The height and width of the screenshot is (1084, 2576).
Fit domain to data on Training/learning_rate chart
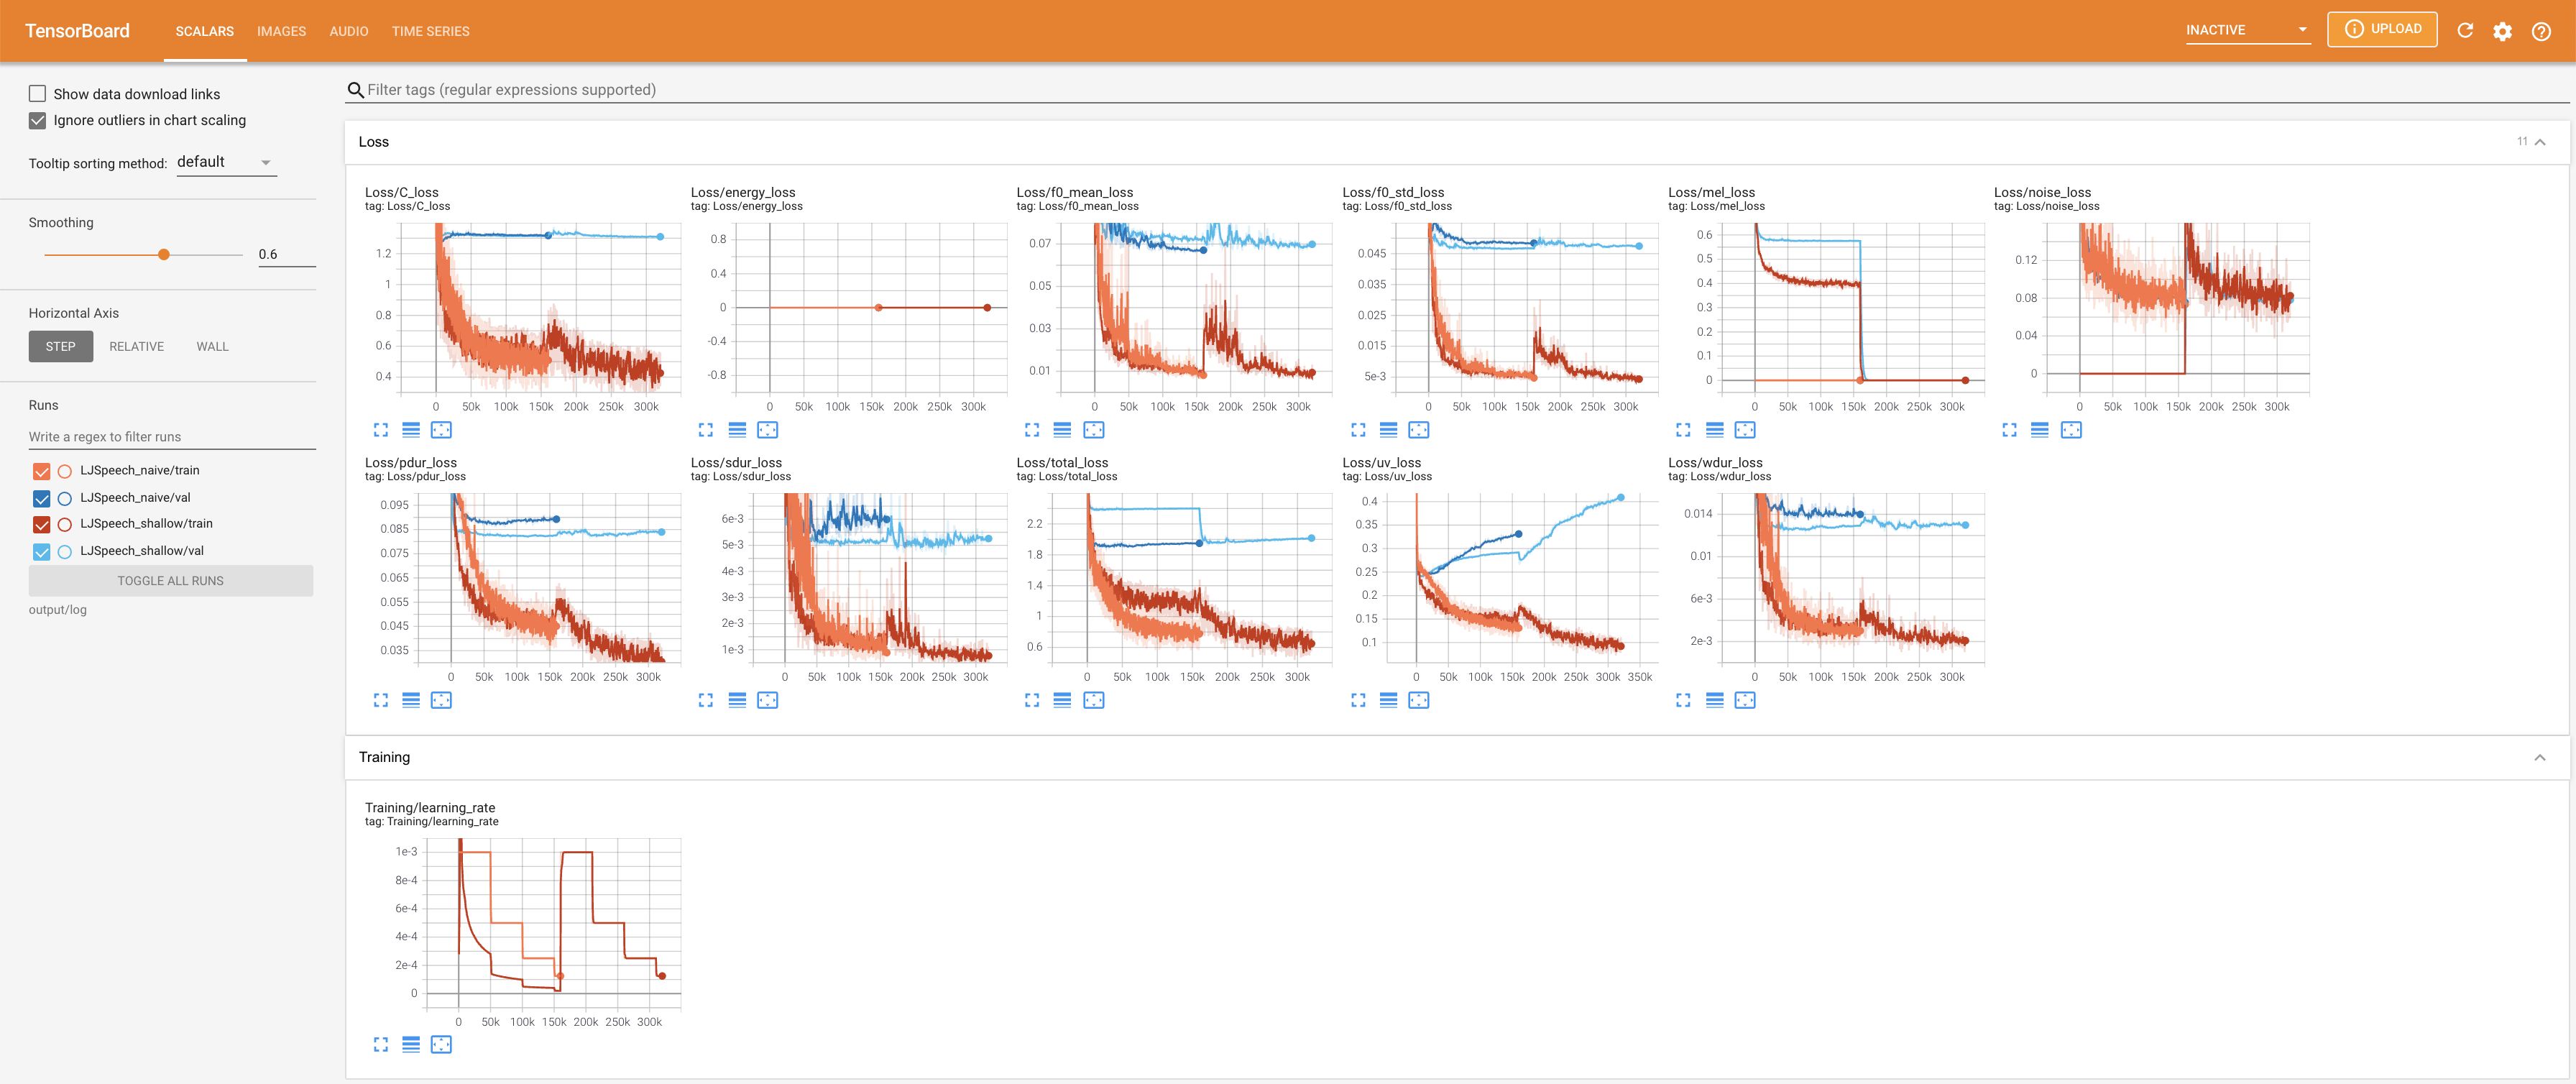[x=441, y=1045]
